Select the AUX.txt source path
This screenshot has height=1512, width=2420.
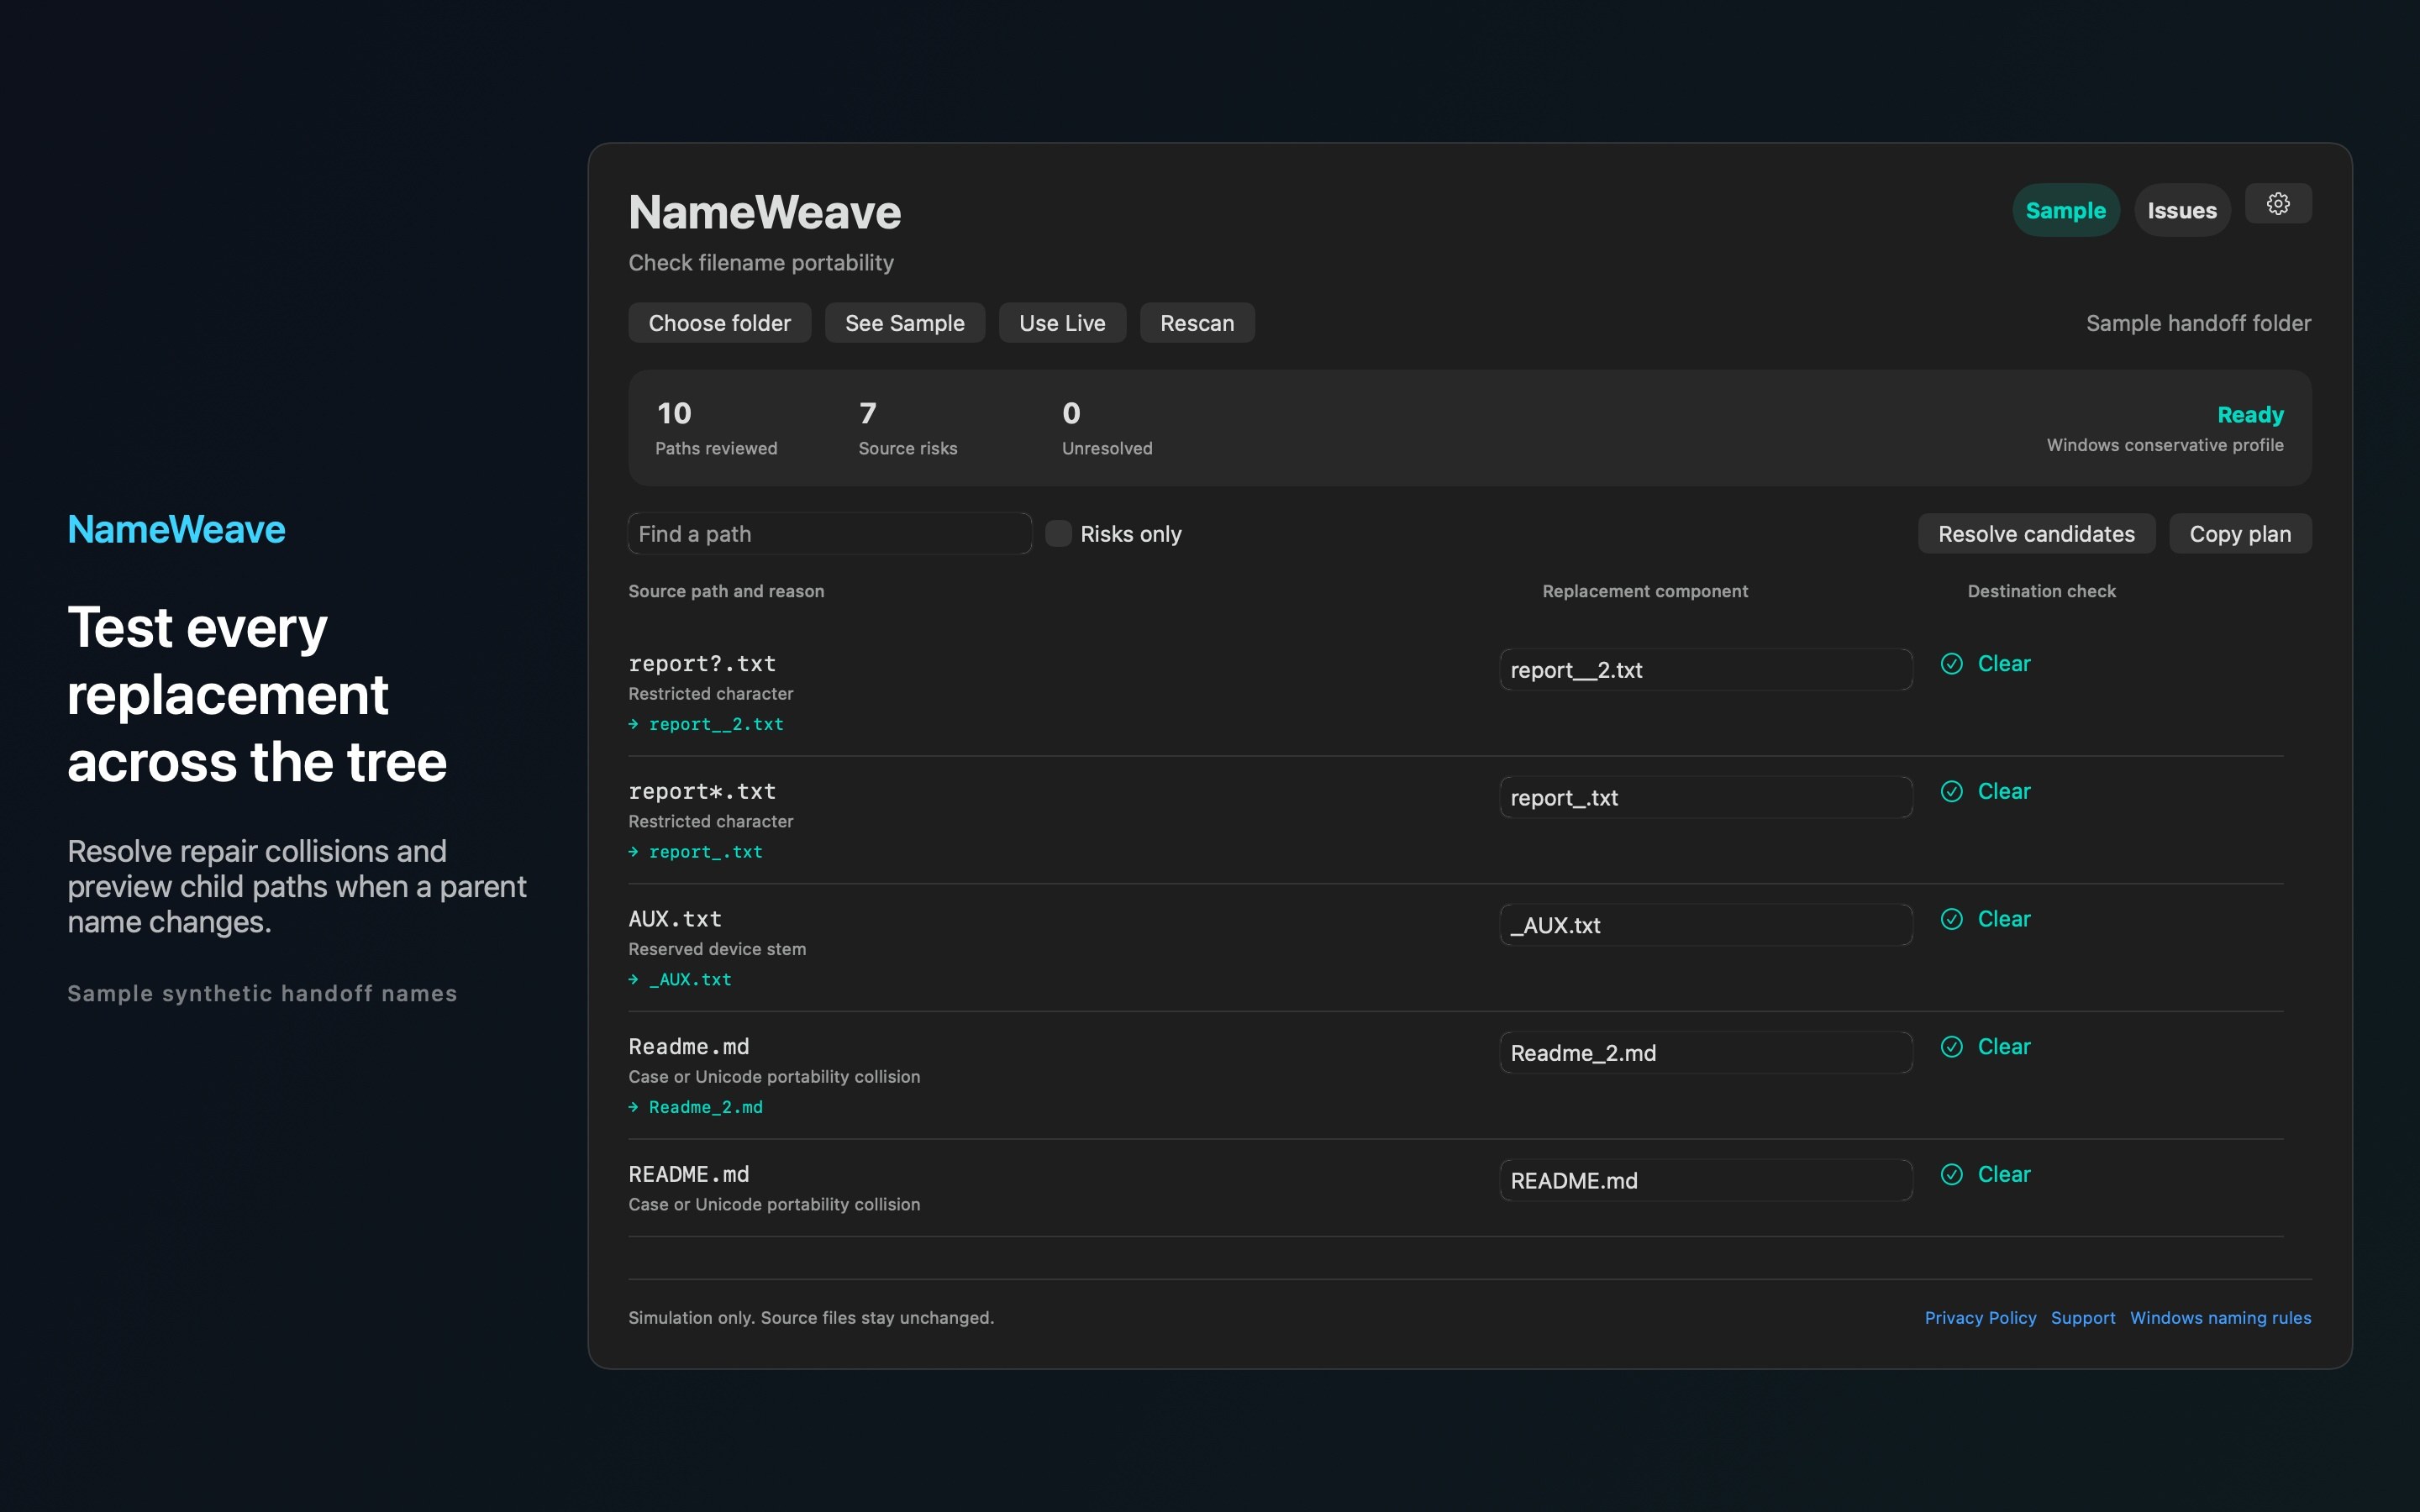[x=675, y=919]
